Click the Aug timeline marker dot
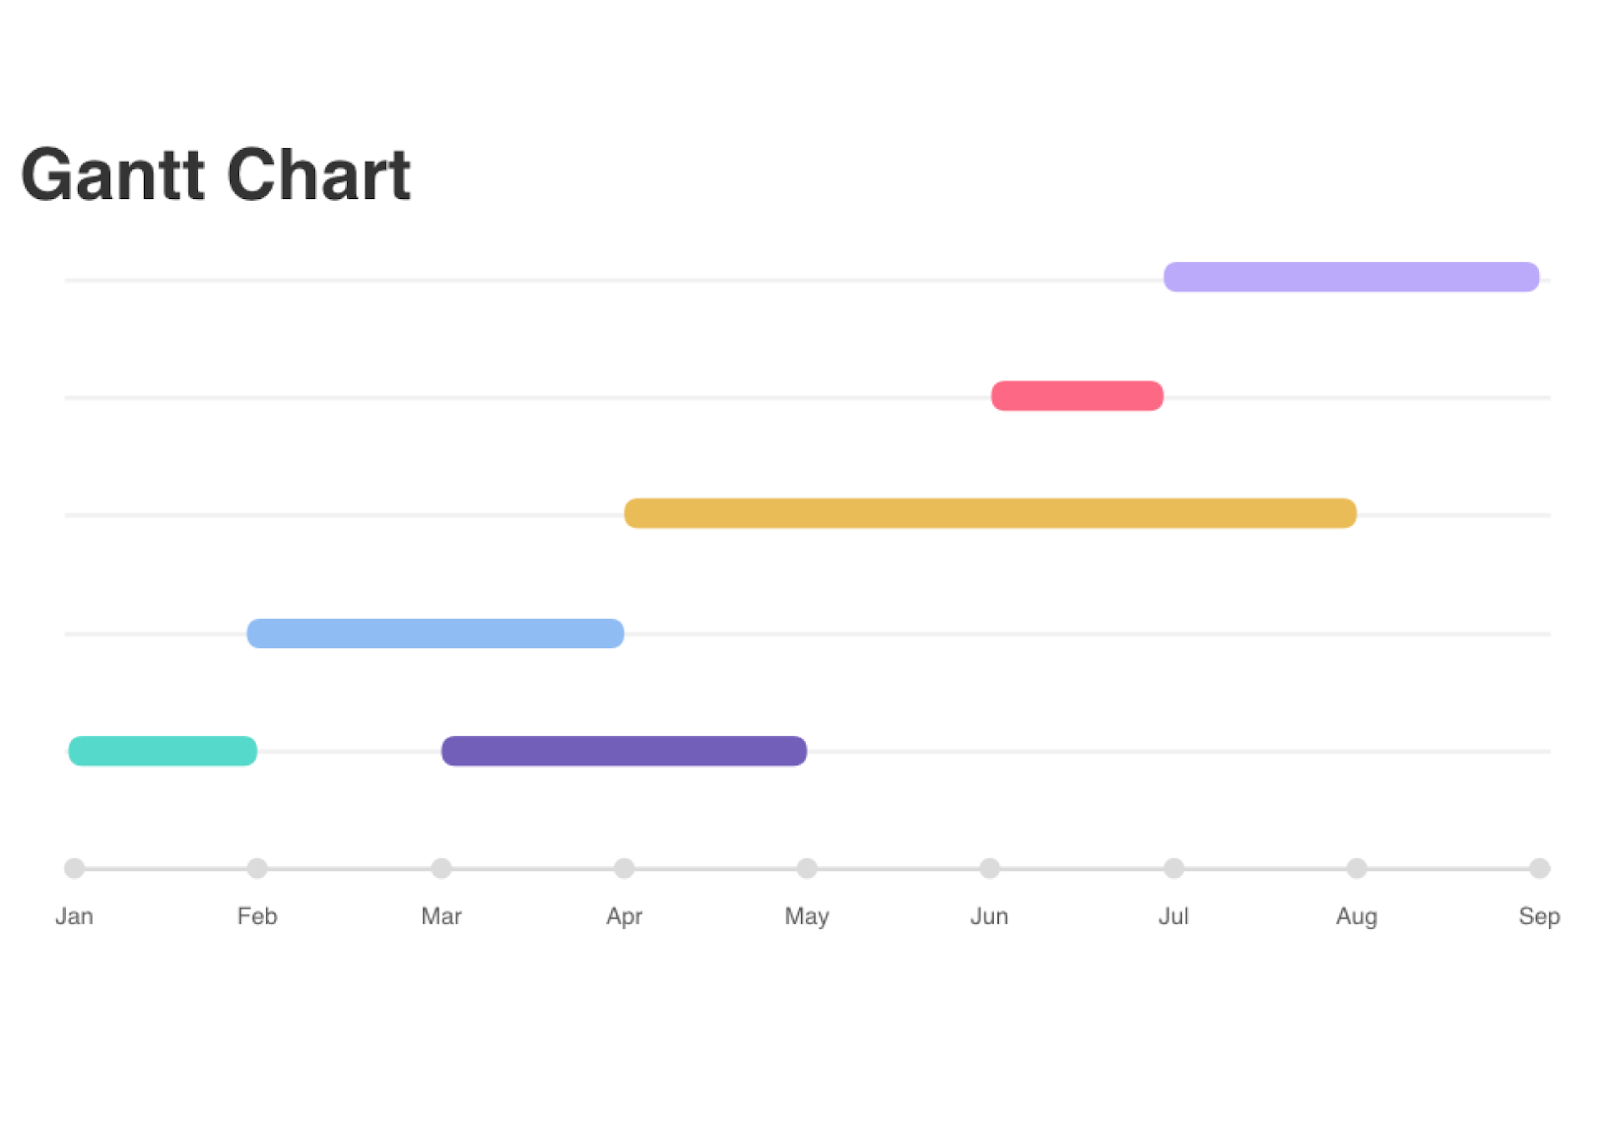 coord(1357,868)
